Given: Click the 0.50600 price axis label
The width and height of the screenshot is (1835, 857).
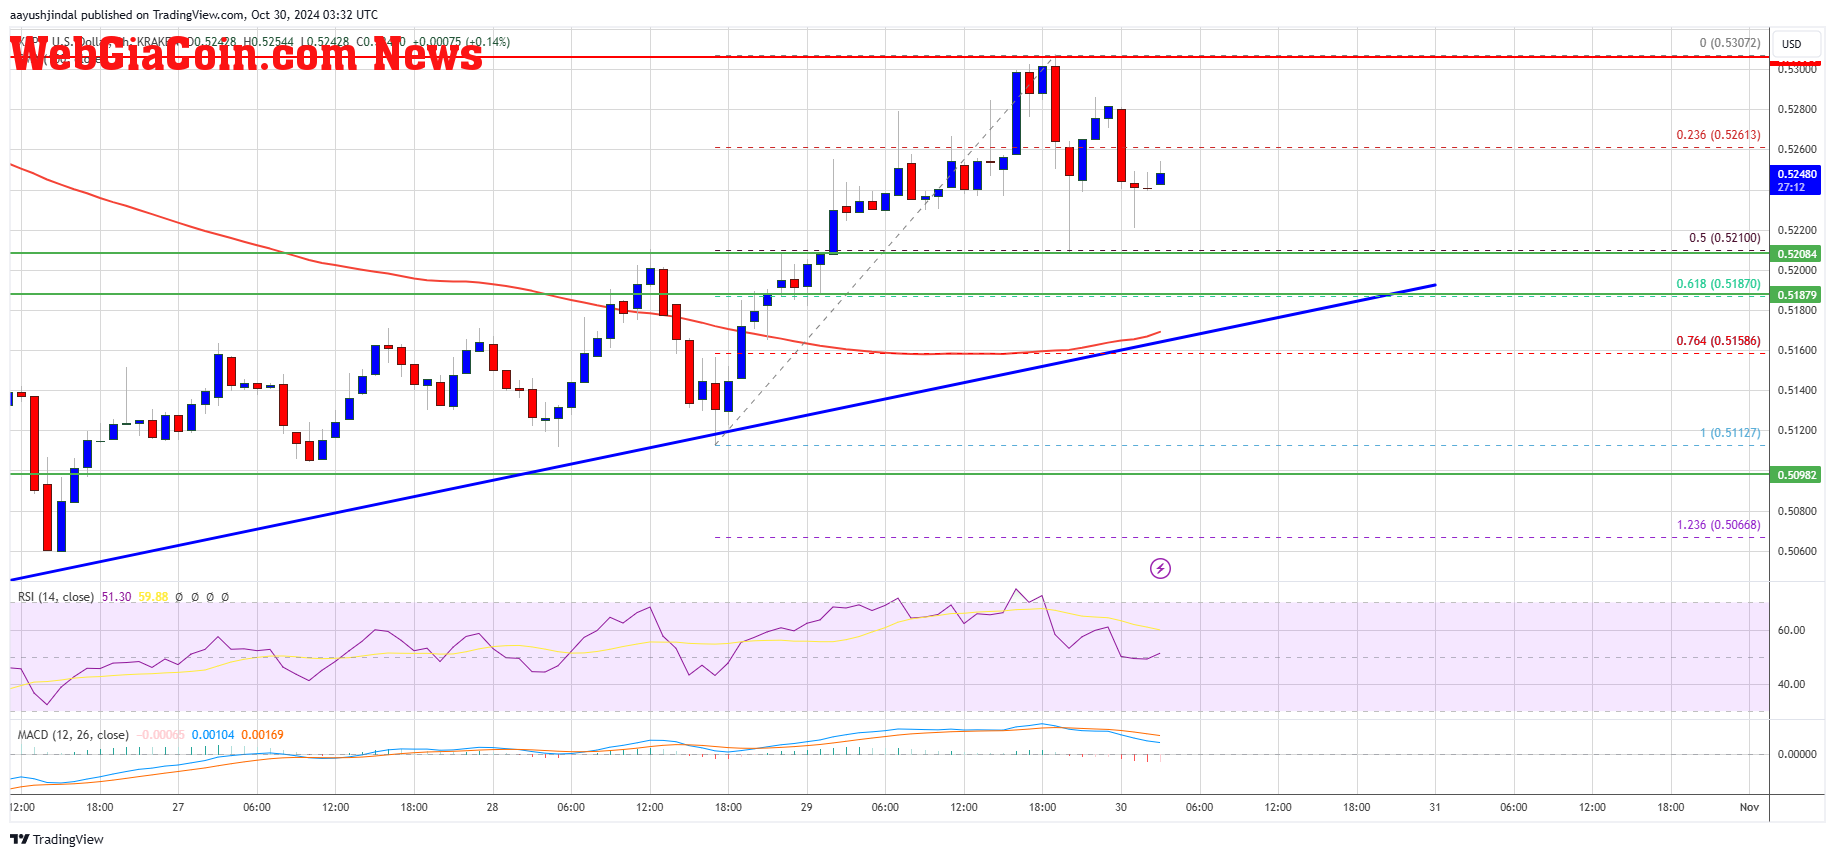Looking at the screenshot, I should [1797, 551].
